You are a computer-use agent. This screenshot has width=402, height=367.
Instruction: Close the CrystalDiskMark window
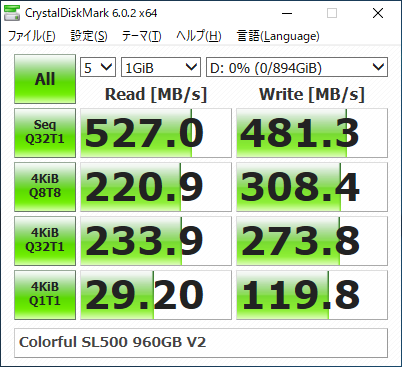378,13
